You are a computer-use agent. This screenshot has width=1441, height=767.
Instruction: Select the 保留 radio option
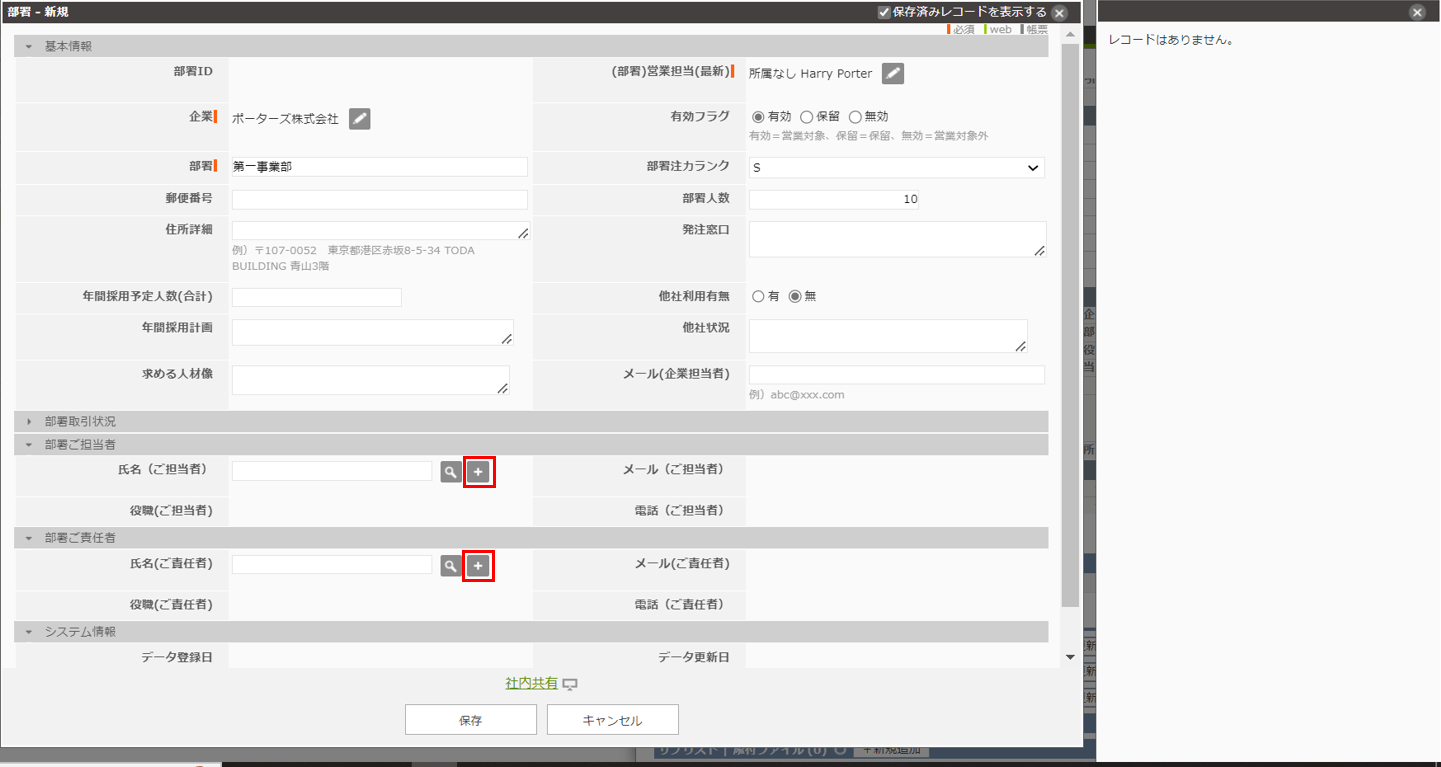[807, 117]
